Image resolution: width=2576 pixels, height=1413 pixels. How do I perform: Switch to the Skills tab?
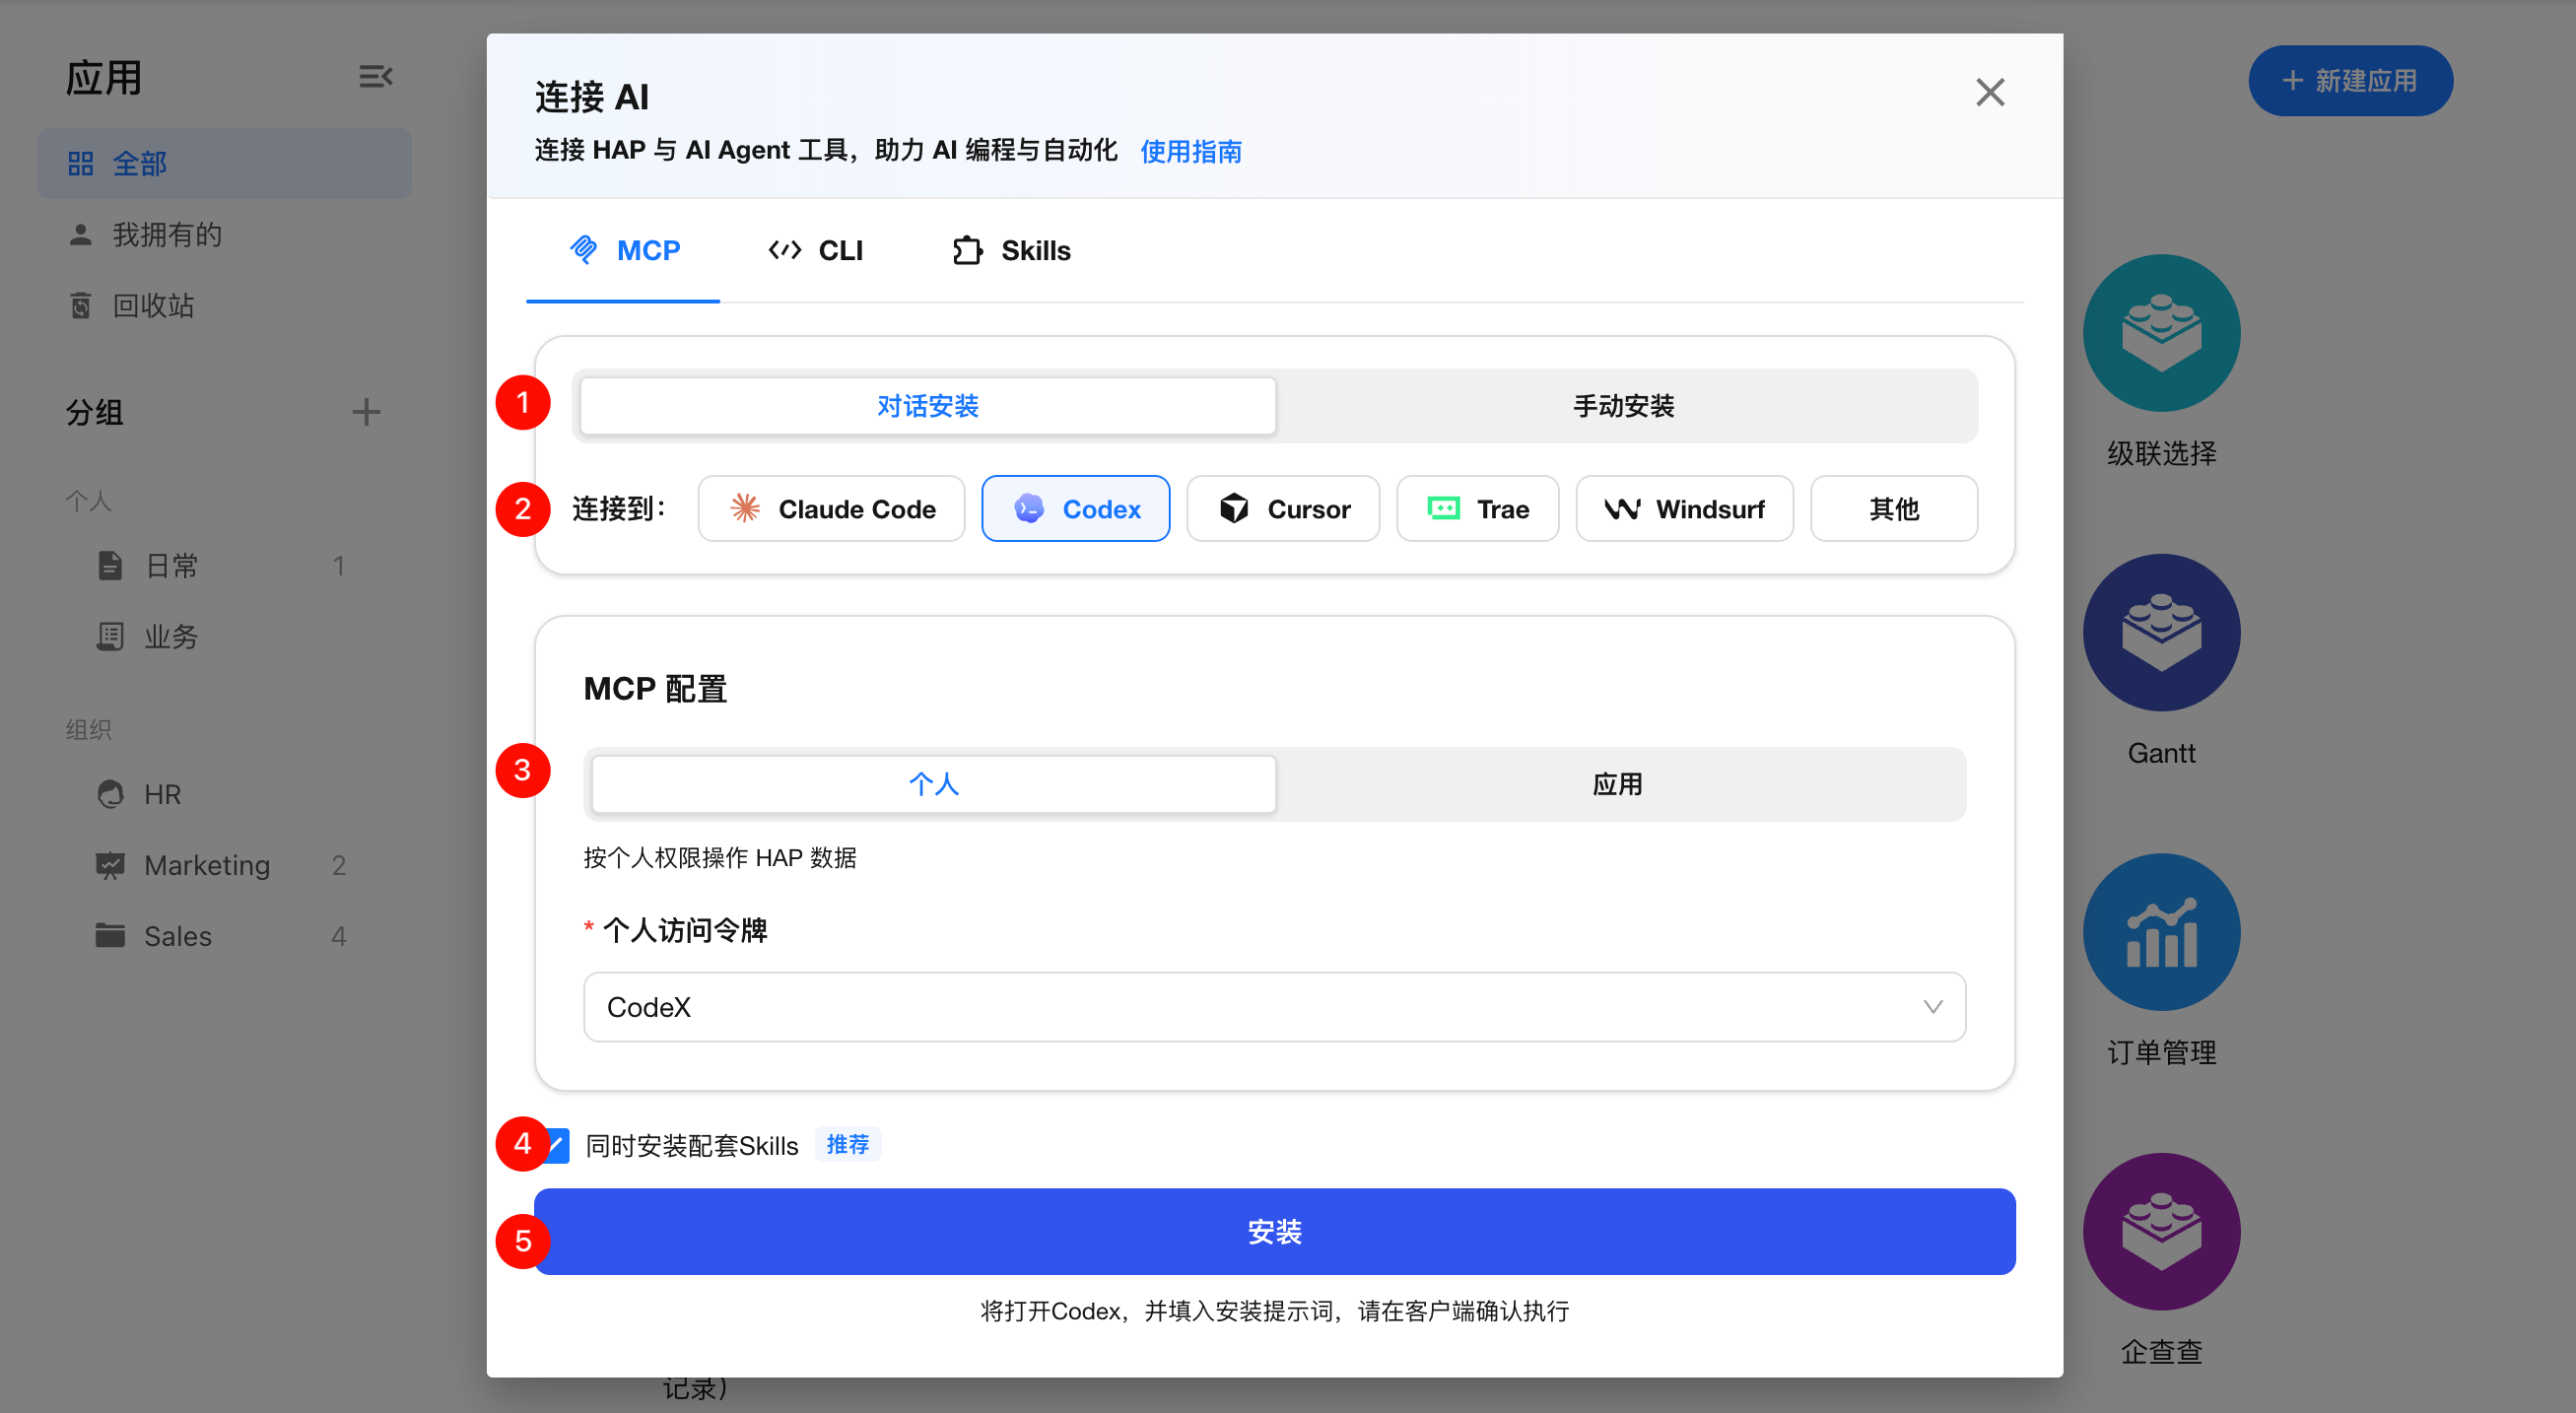pos(1011,250)
